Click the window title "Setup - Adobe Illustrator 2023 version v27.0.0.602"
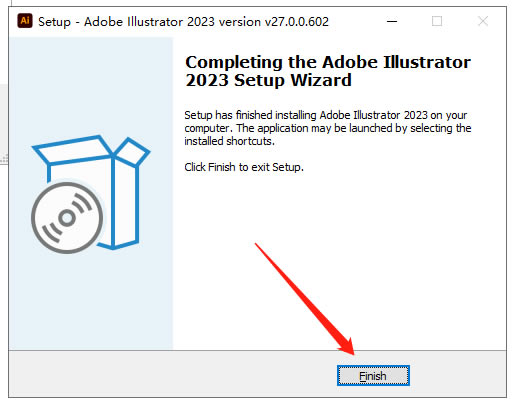The width and height of the screenshot is (531, 406). (x=183, y=22)
